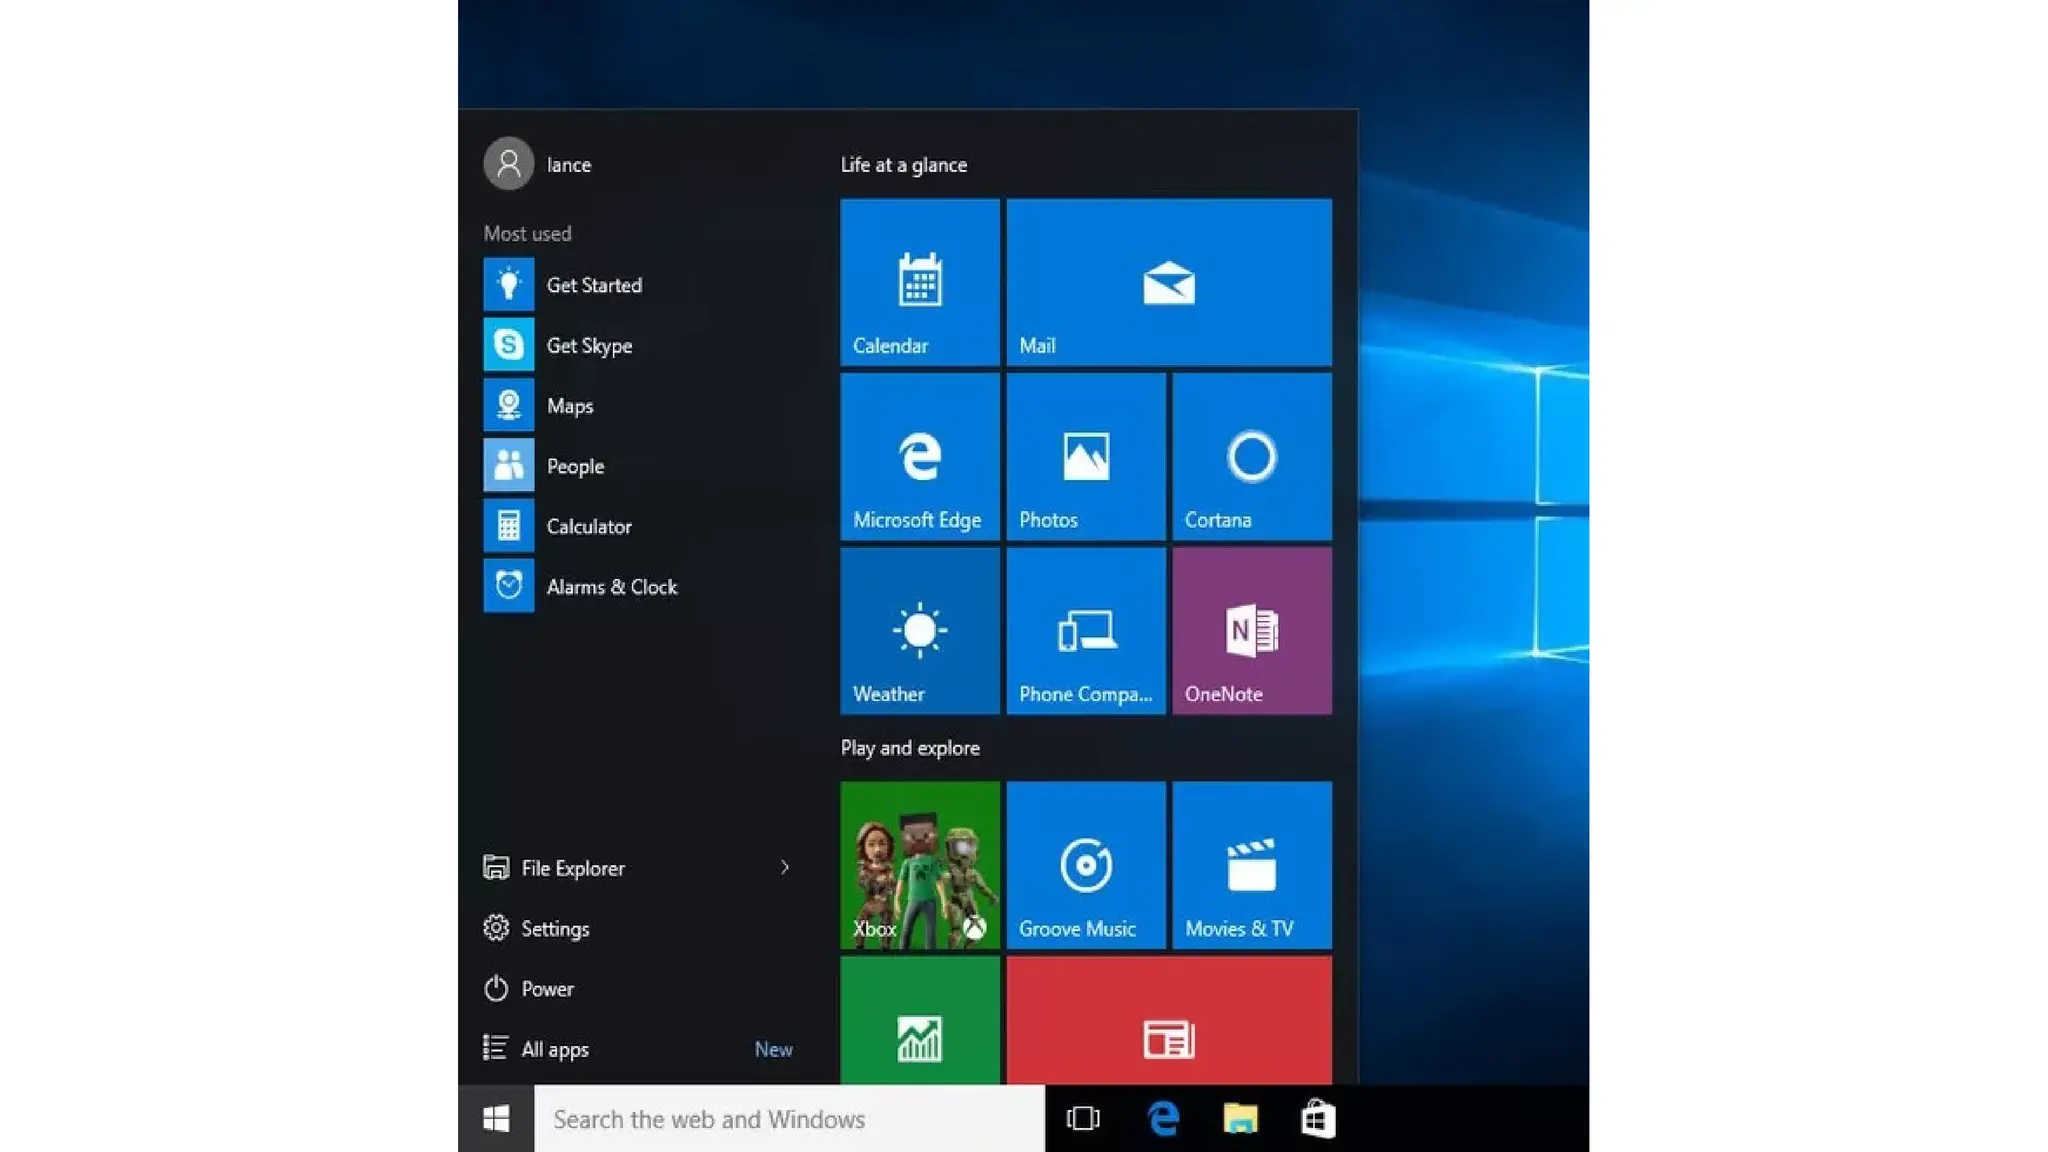Click the Maps label
The width and height of the screenshot is (2048, 1152).
[570, 406]
